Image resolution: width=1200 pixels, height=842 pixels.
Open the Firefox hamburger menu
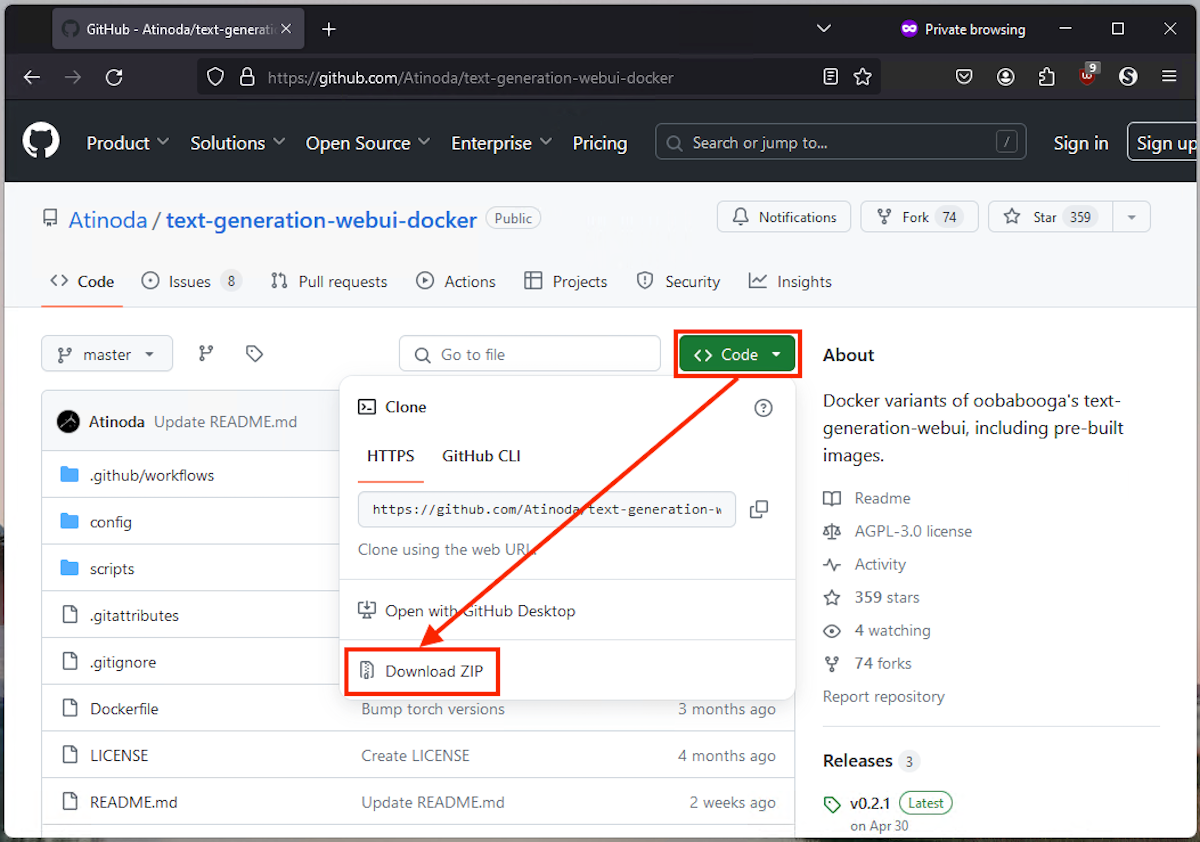[x=1168, y=76]
